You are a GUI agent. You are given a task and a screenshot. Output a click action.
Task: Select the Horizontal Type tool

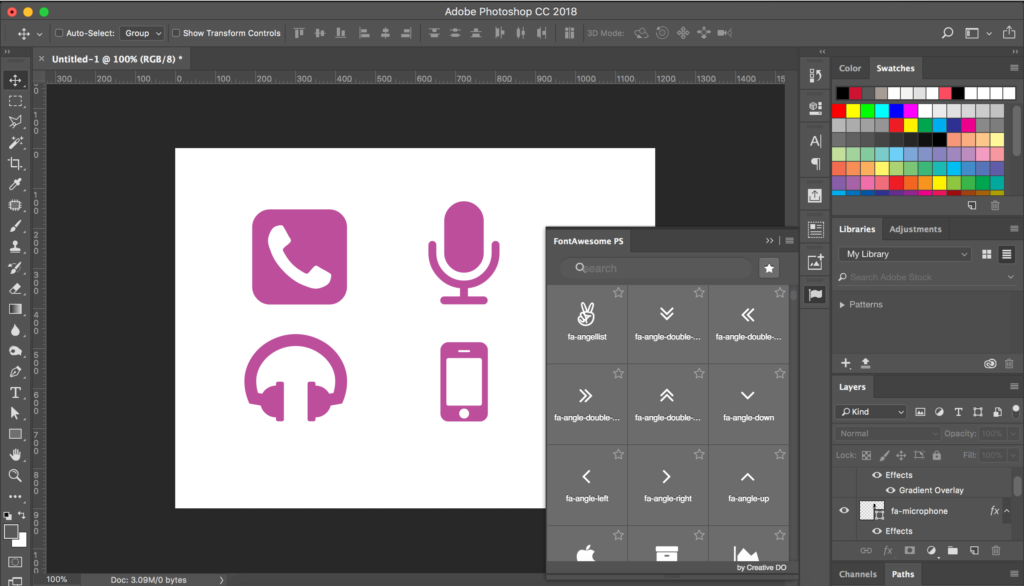(x=15, y=392)
